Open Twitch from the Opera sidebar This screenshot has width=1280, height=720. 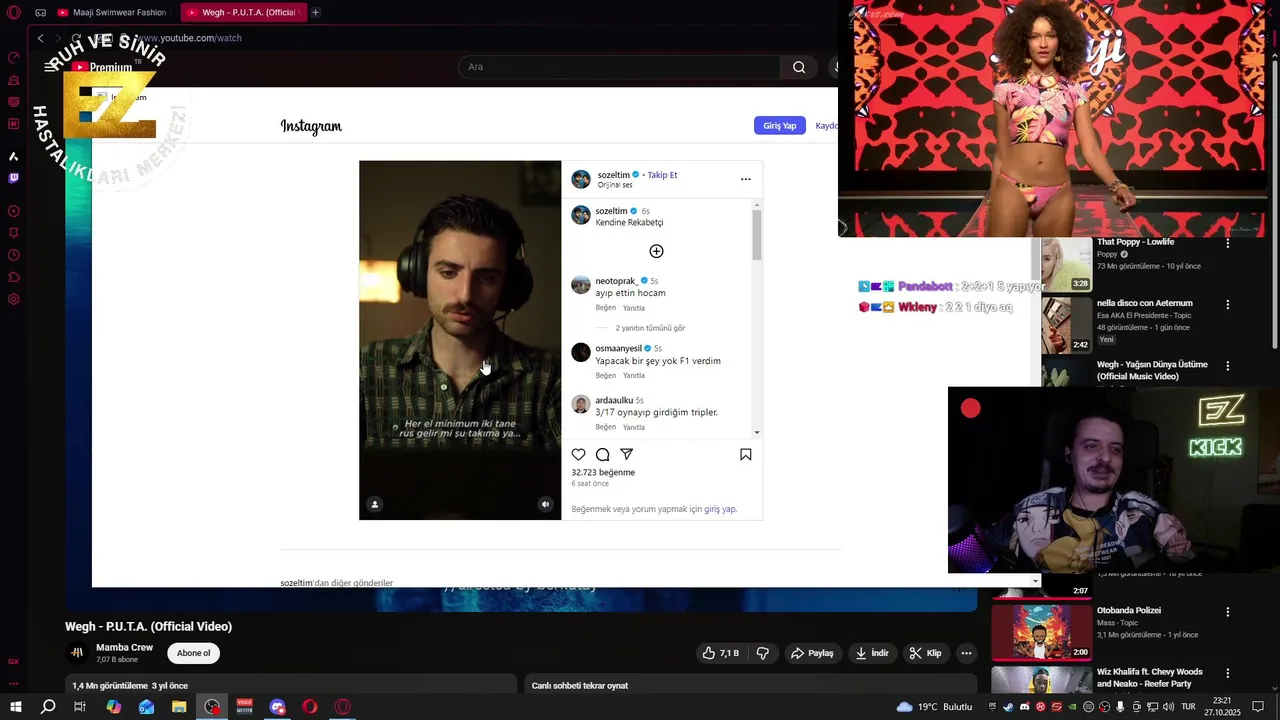(x=14, y=178)
